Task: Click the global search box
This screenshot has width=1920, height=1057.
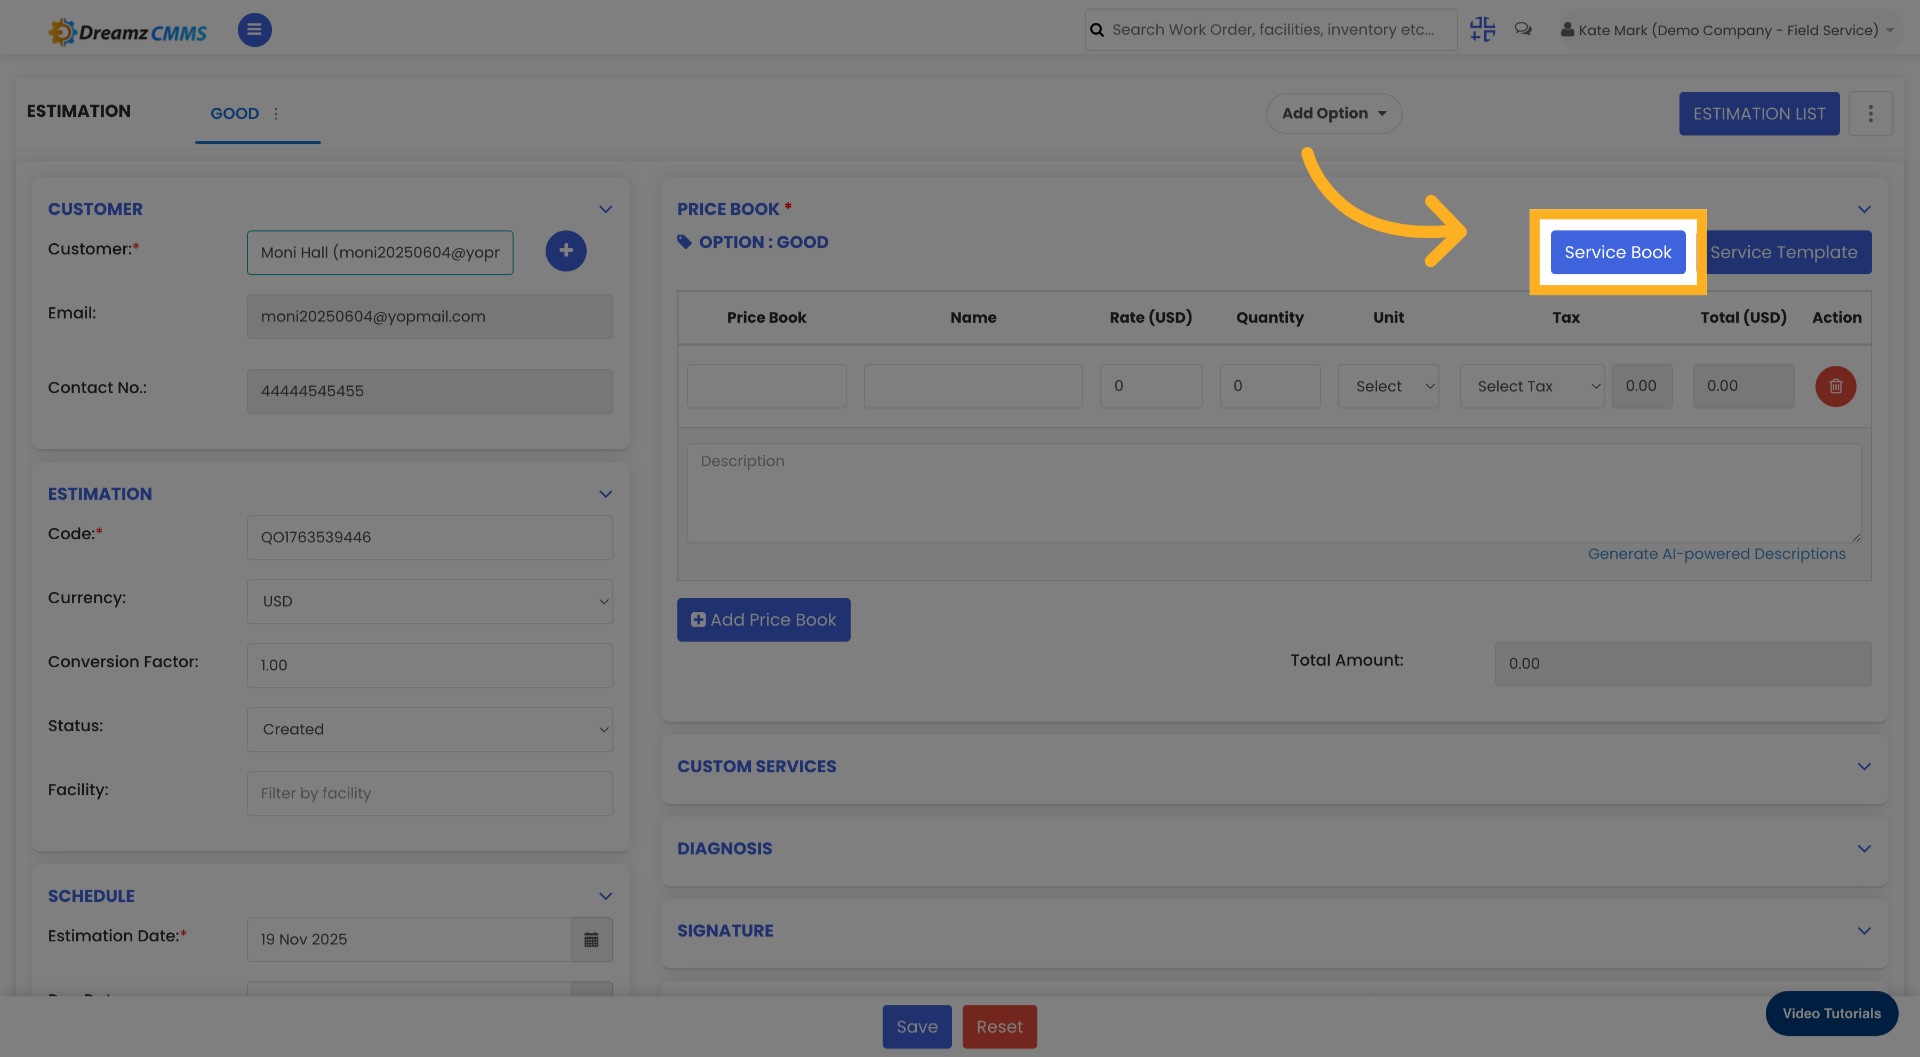Action: point(1272,30)
